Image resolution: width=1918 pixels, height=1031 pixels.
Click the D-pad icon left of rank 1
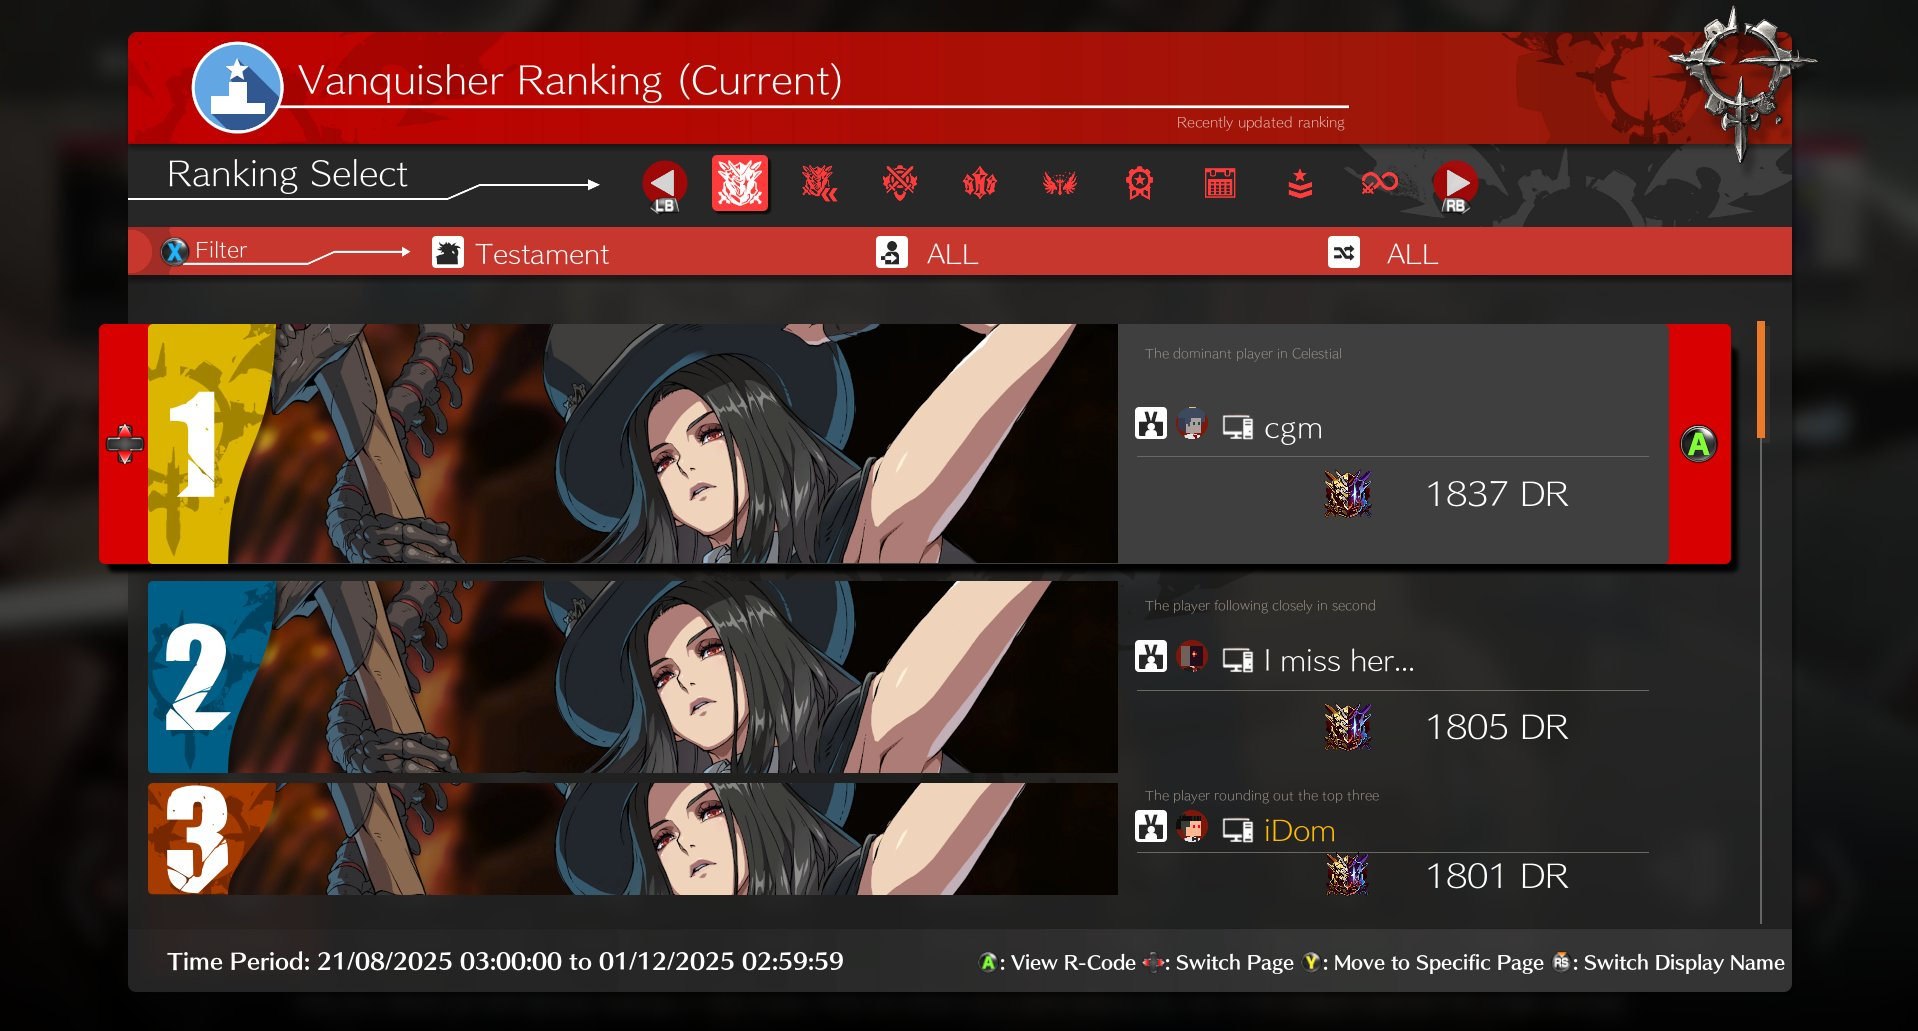[125, 444]
